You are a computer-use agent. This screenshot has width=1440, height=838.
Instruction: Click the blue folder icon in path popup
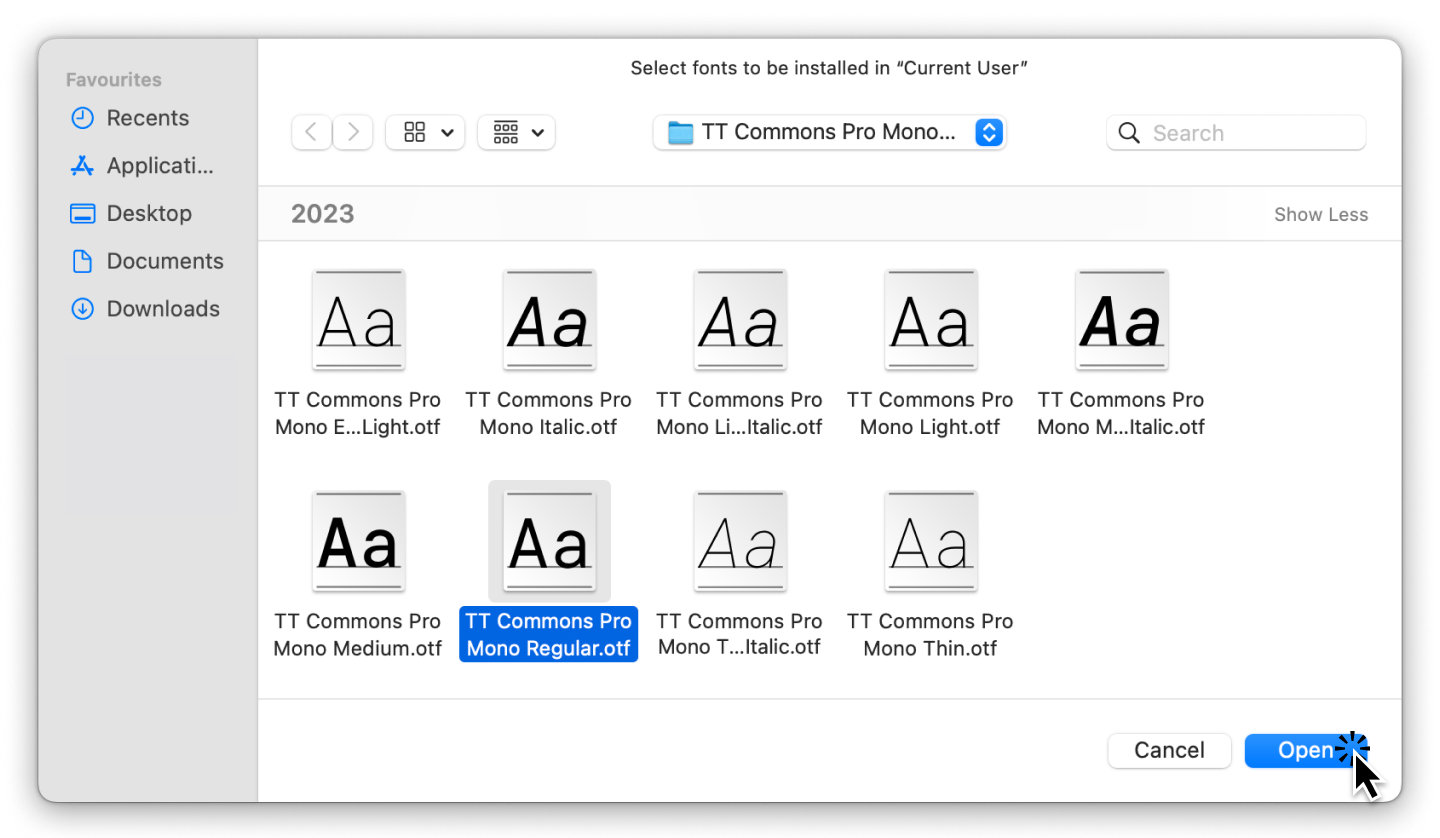tap(680, 132)
